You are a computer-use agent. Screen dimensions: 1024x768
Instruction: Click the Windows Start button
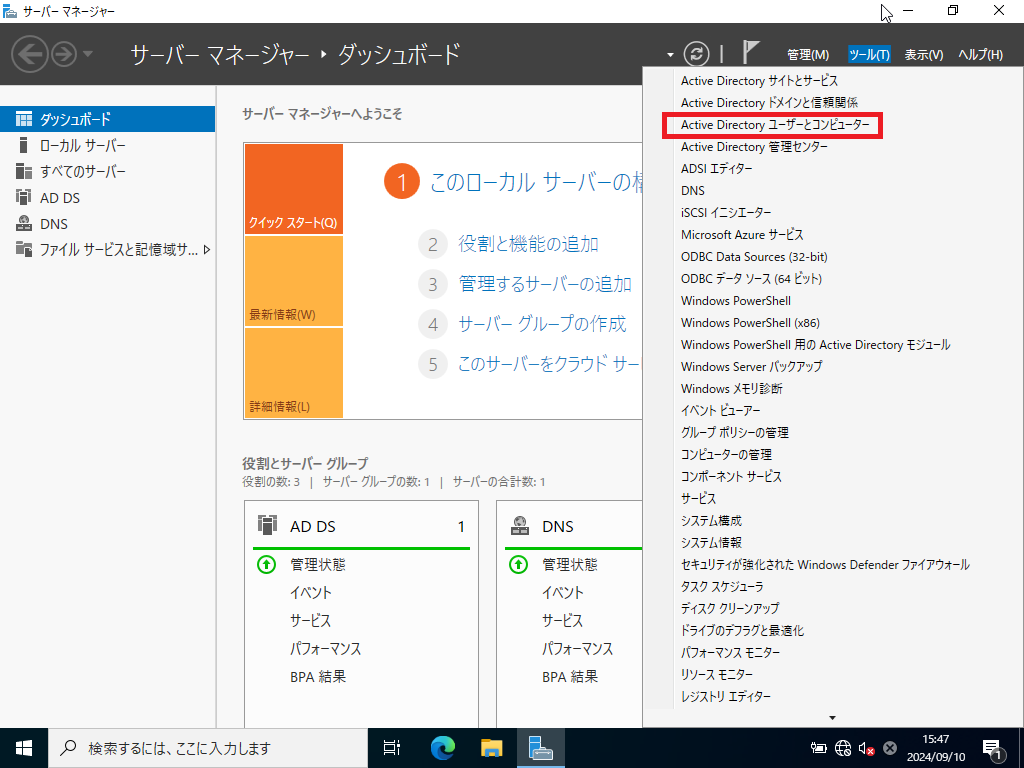[x=24, y=748]
